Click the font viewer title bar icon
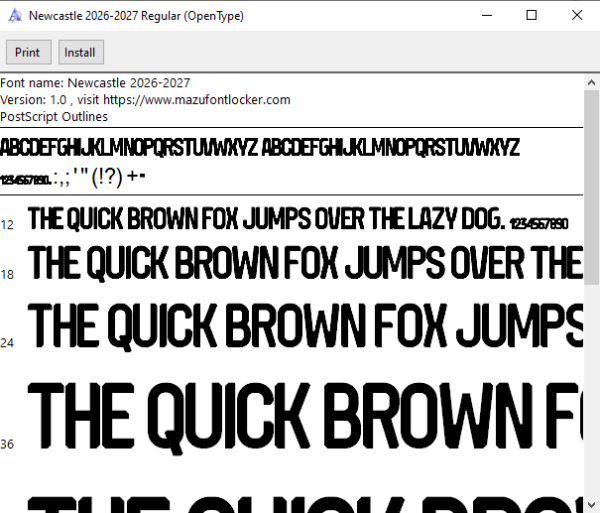Image resolution: width=600 pixels, height=513 pixels. 15,16
